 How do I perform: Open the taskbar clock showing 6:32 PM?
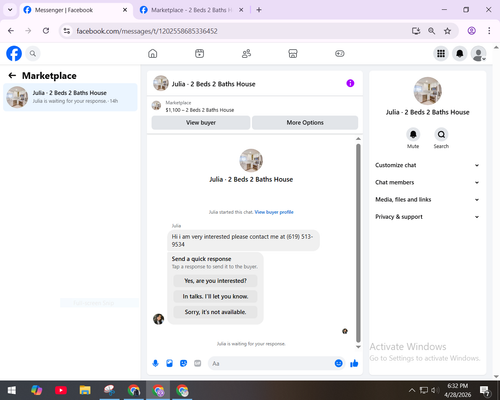point(458,390)
